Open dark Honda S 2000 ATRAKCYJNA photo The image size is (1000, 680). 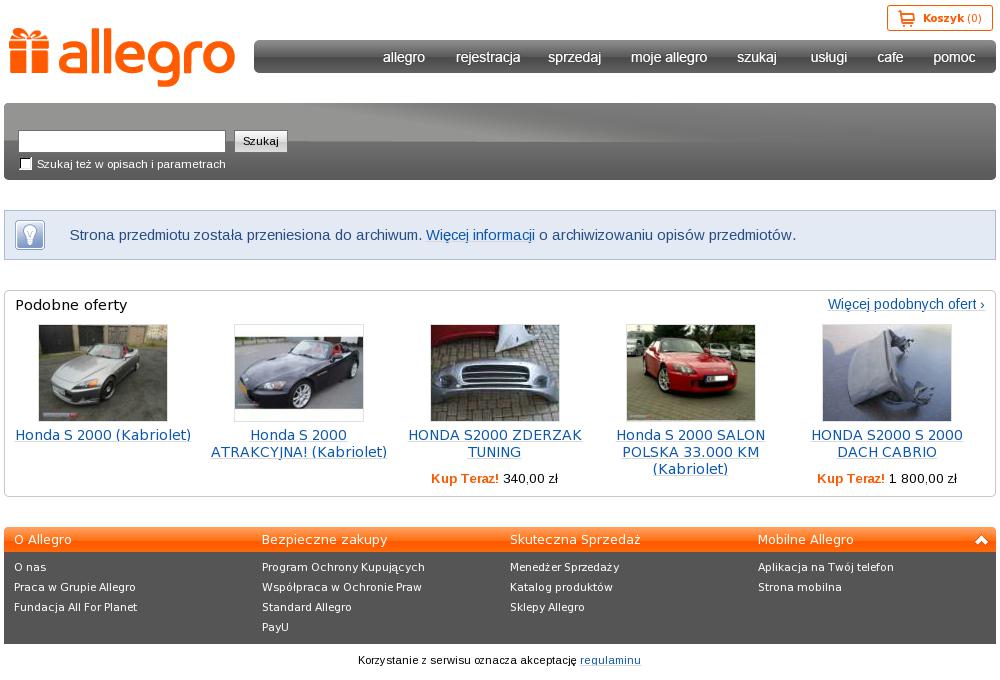tap(298, 373)
